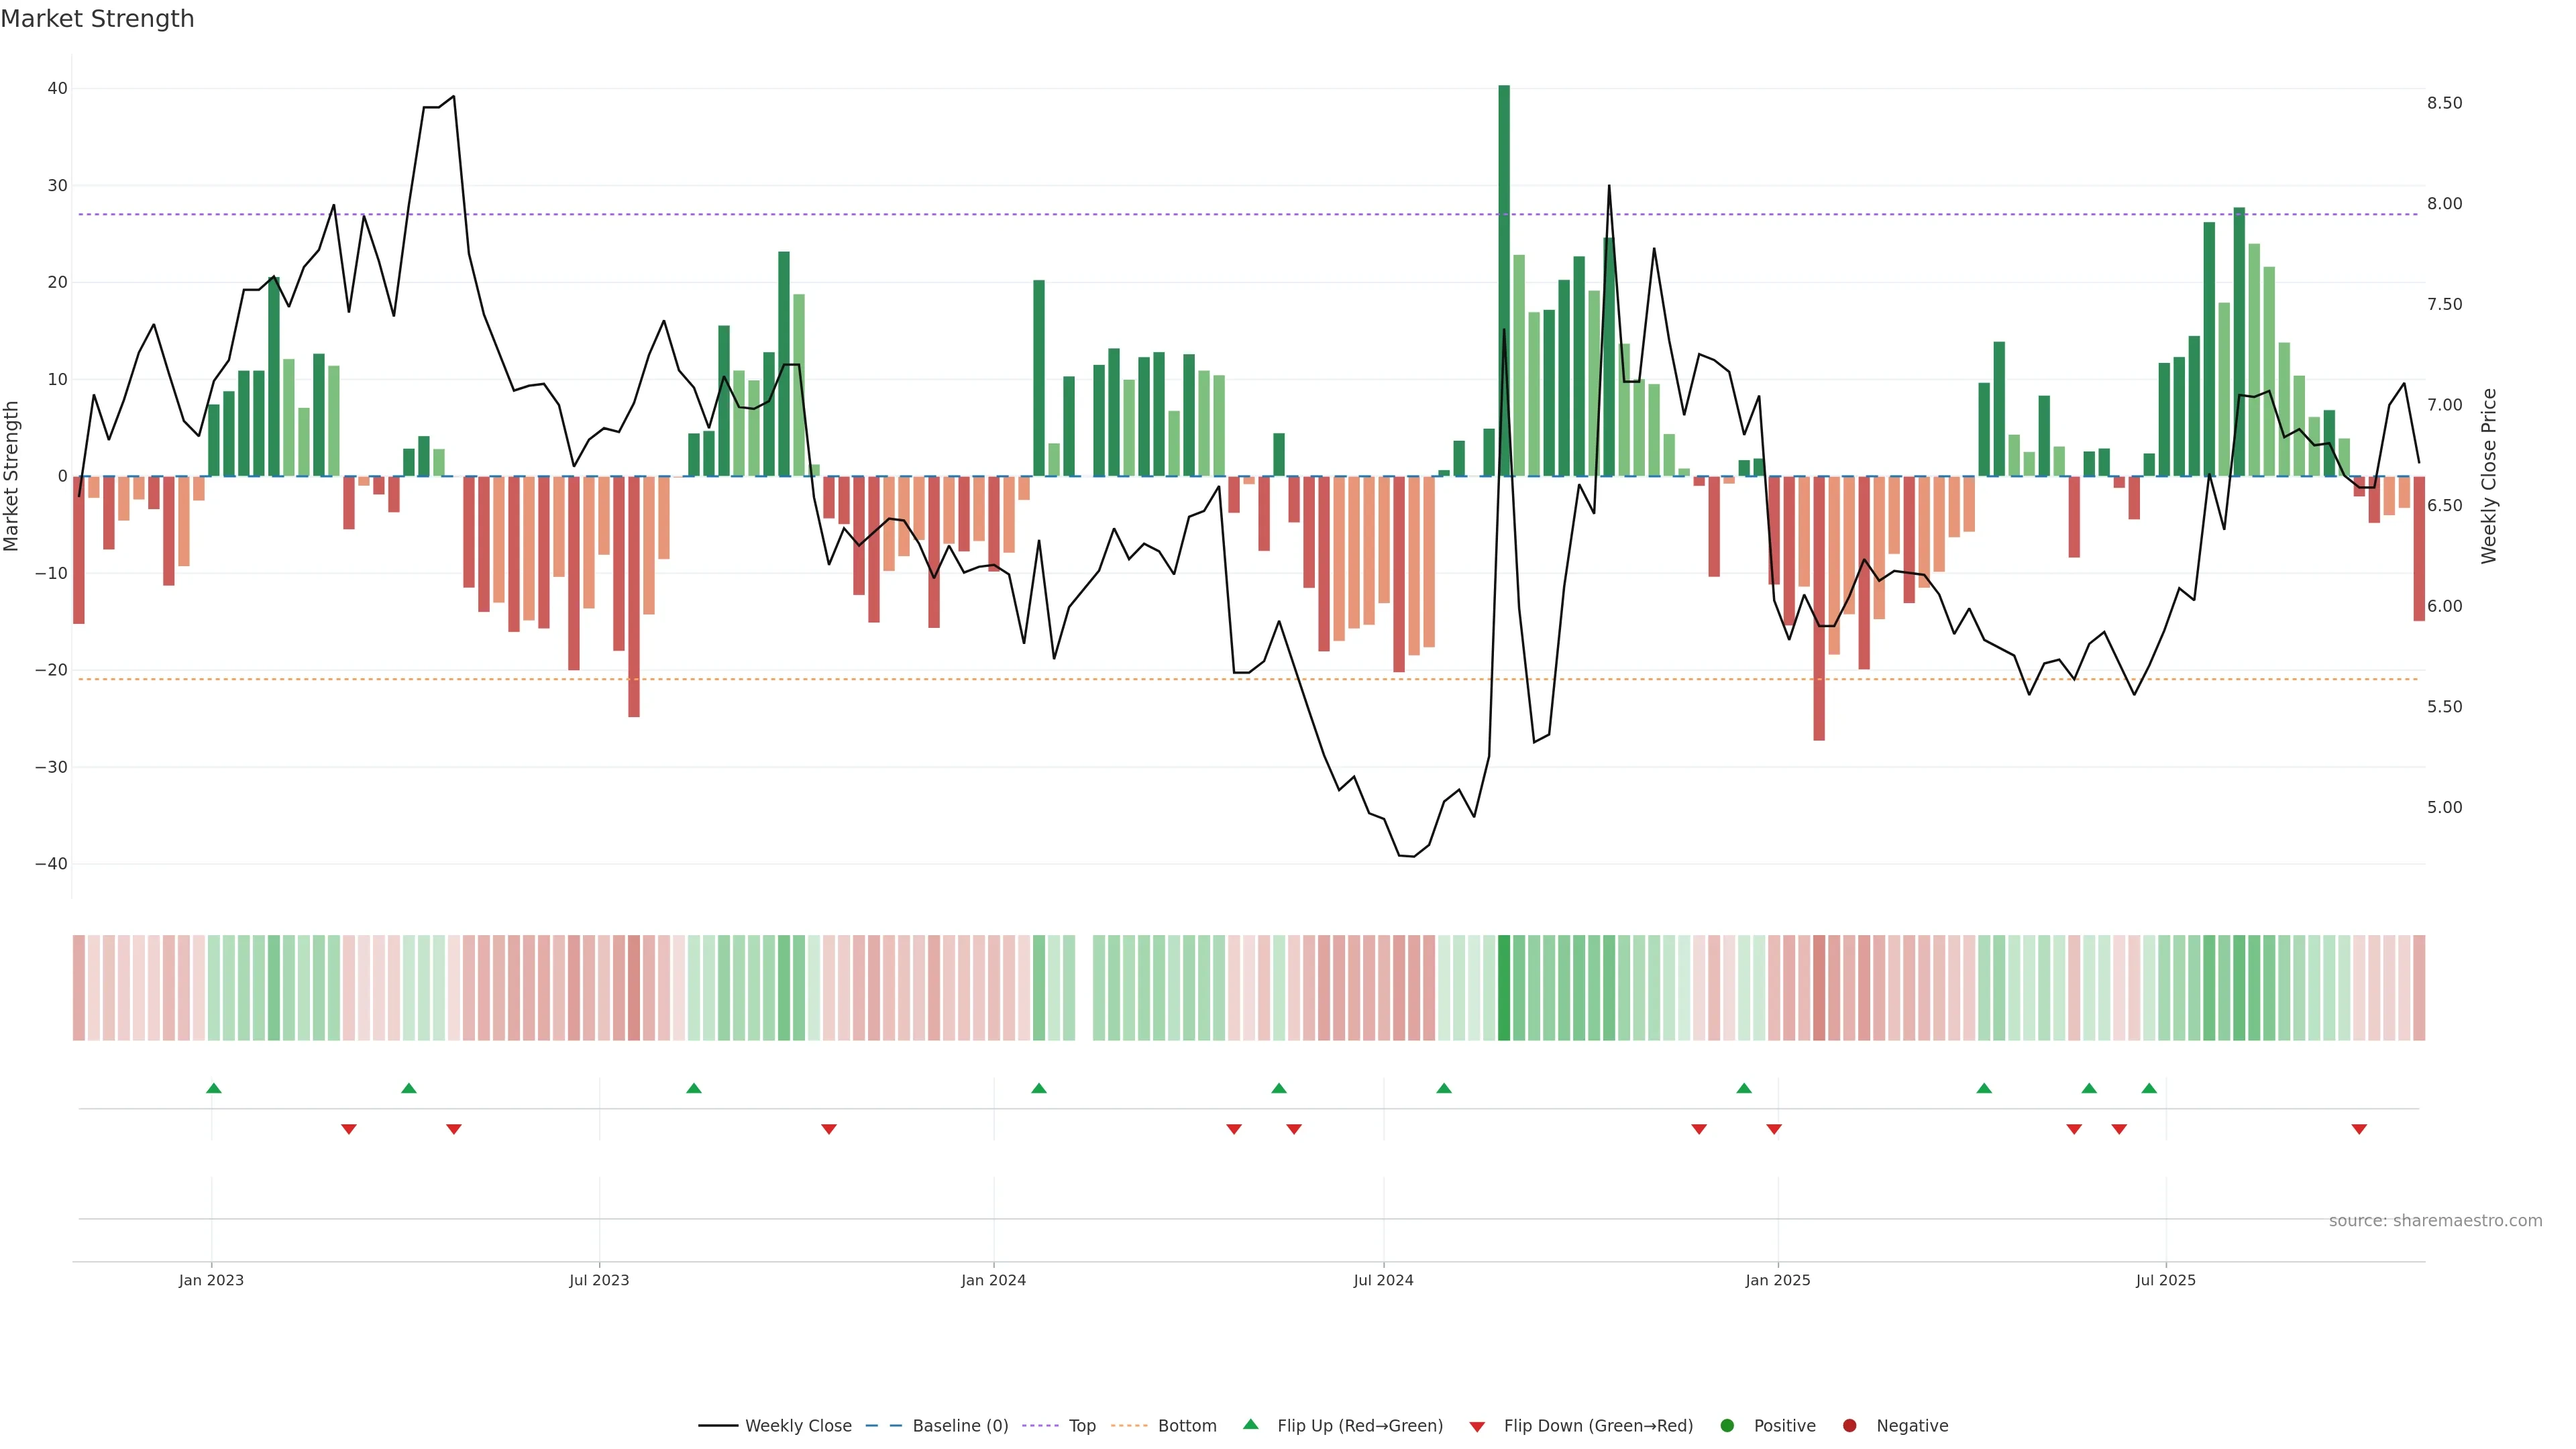Click green flip-up triangle near Jan 2024
Image resolution: width=2576 pixels, height=1449 pixels.
[1039, 1088]
